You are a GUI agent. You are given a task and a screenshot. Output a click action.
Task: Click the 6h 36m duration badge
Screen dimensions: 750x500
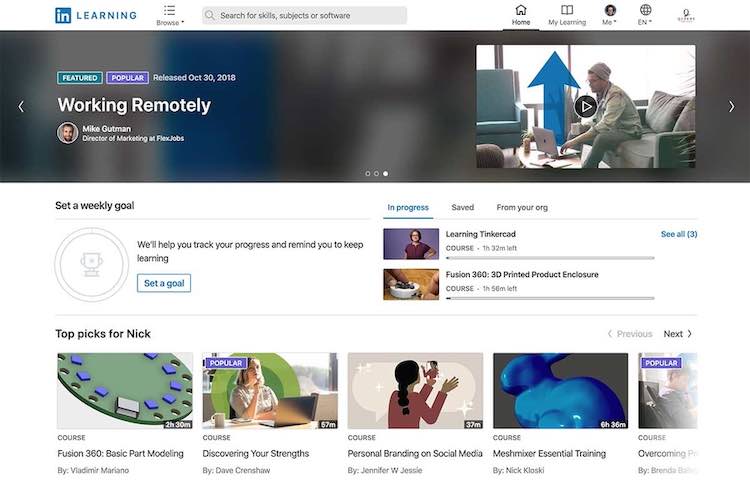point(613,424)
